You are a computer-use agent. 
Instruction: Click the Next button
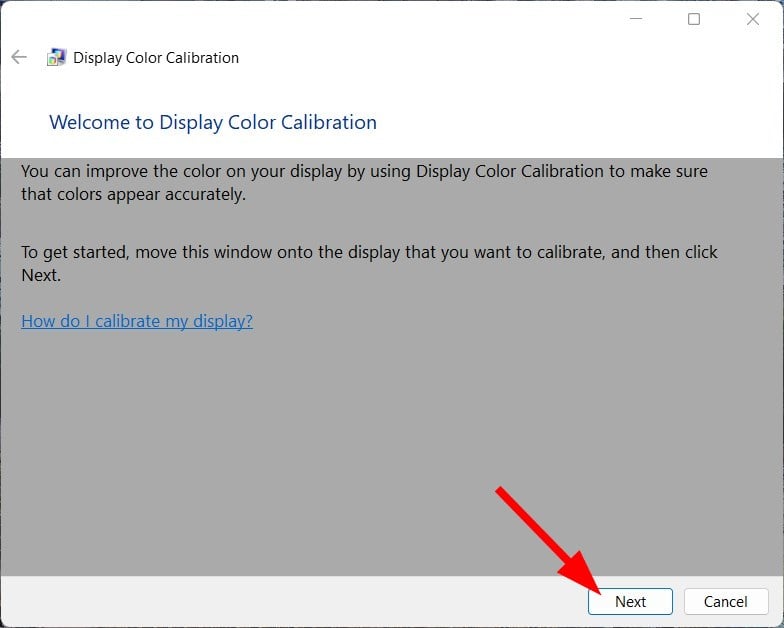point(630,601)
